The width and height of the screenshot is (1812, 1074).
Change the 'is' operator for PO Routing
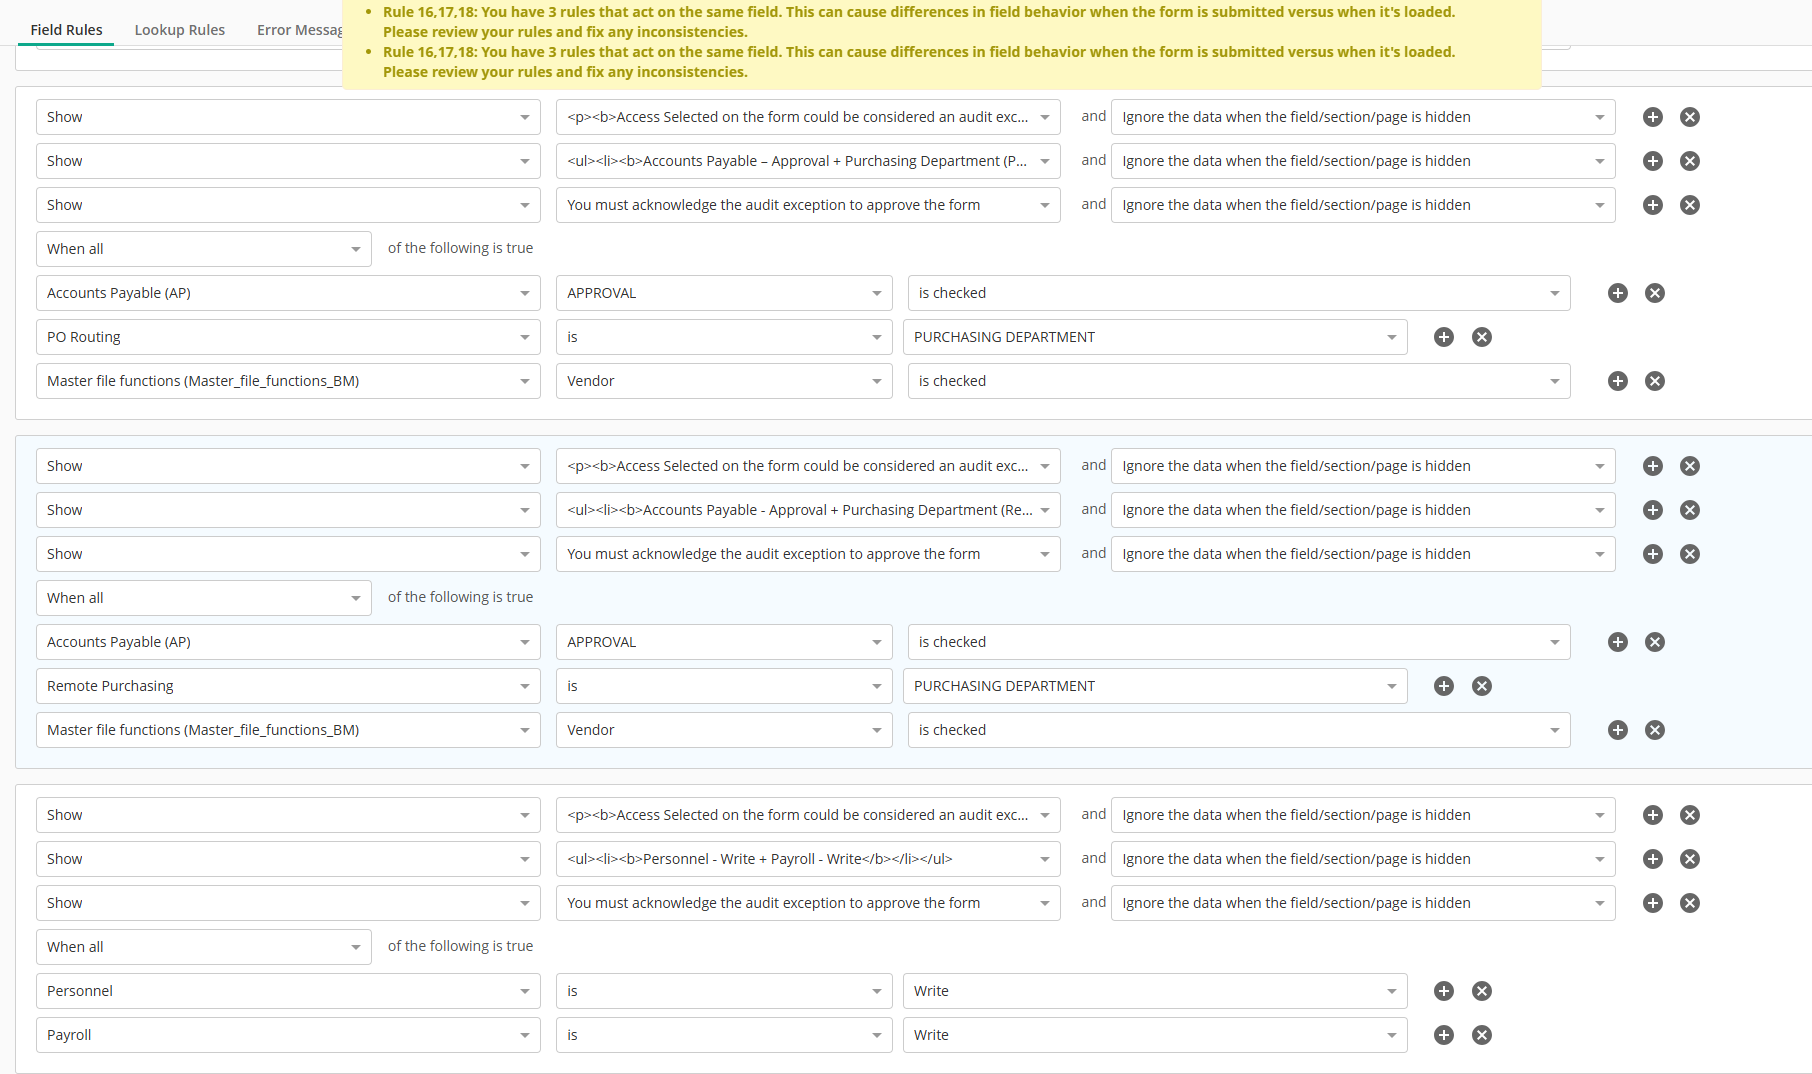(x=724, y=337)
